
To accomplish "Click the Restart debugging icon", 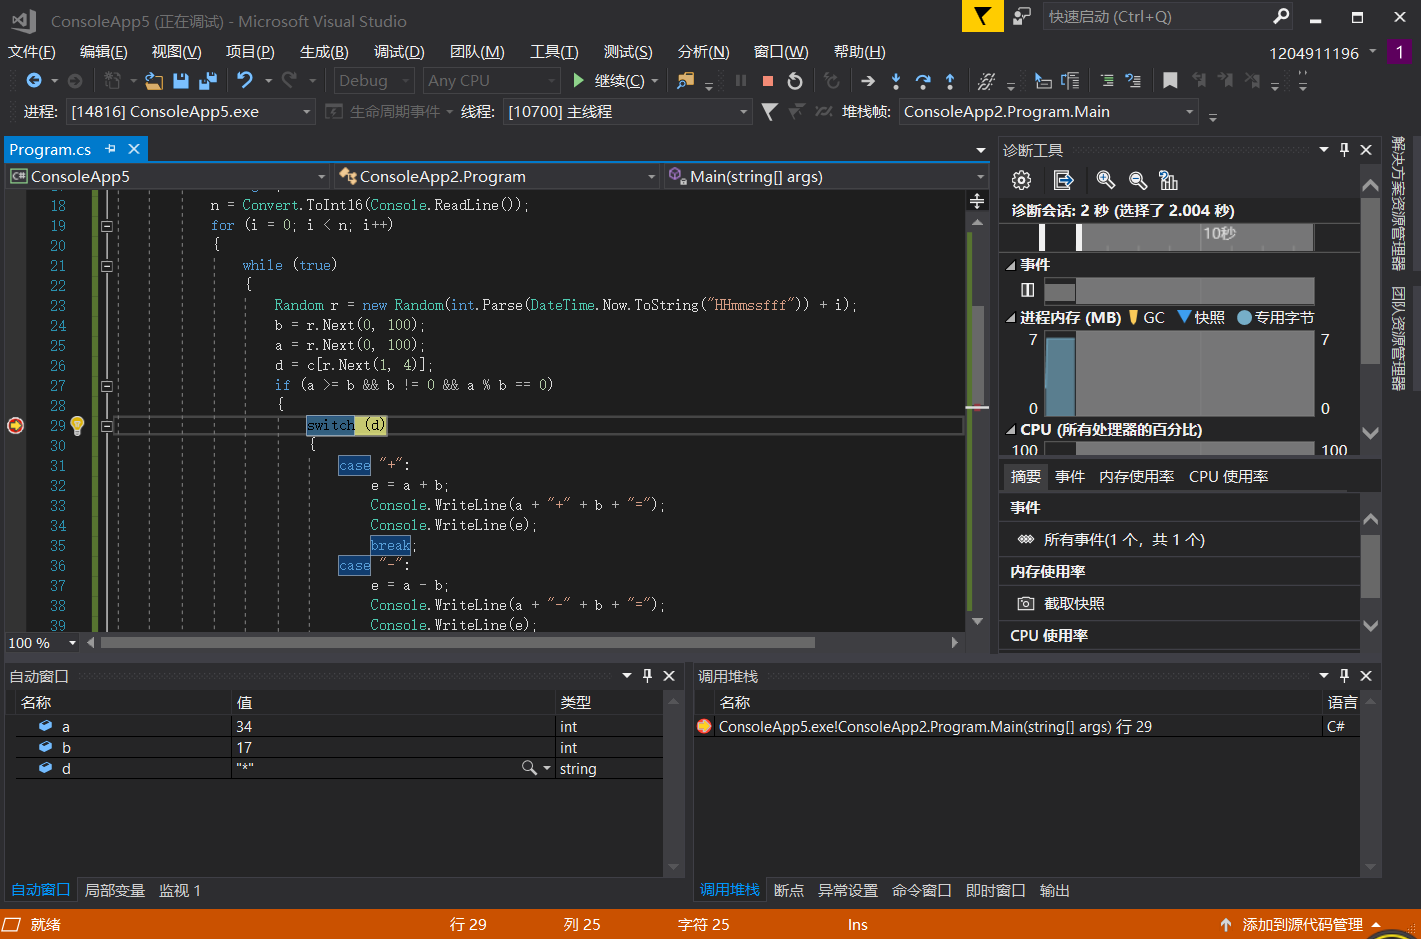I will [x=795, y=81].
